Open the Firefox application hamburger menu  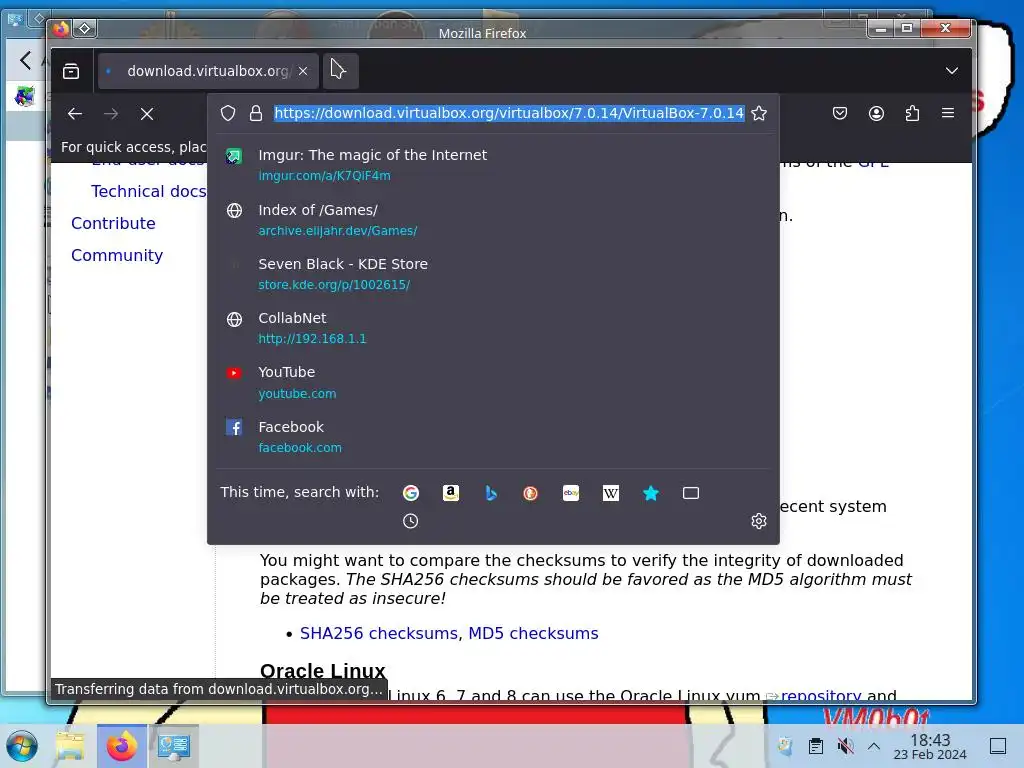click(x=948, y=113)
